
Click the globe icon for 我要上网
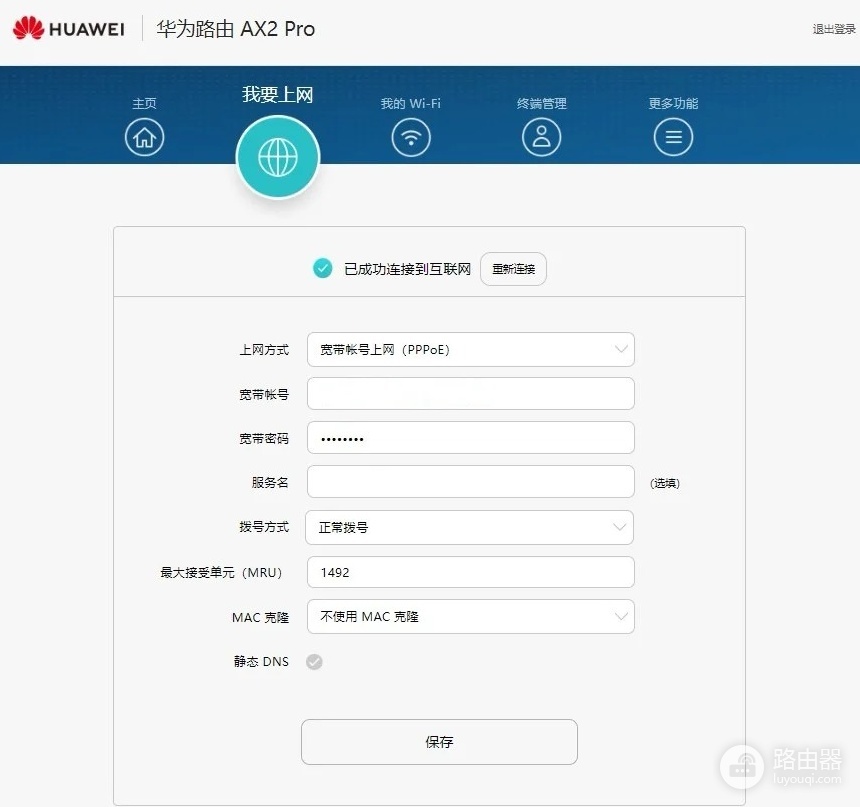click(x=278, y=157)
